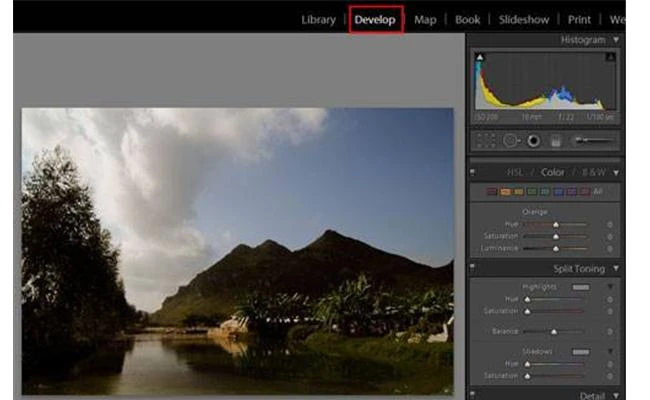This screenshot has height=400, width=650.
Task: Select the Crop Overlay tool icon
Action: point(485,141)
